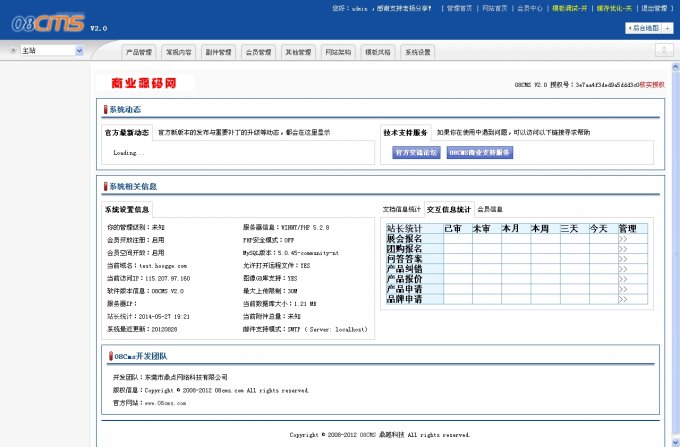Click the >> manage arrow for 产品报价
The width and height of the screenshot is (680, 447).
[623, 279]
